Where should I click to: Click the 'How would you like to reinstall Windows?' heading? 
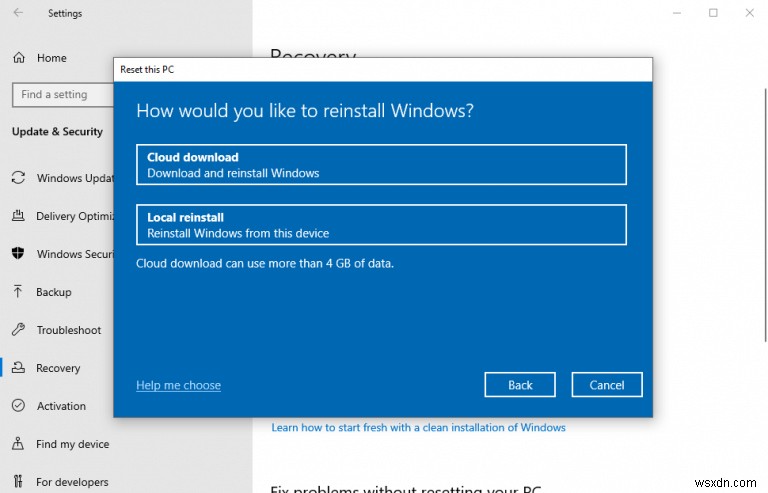tap(305, 111)
